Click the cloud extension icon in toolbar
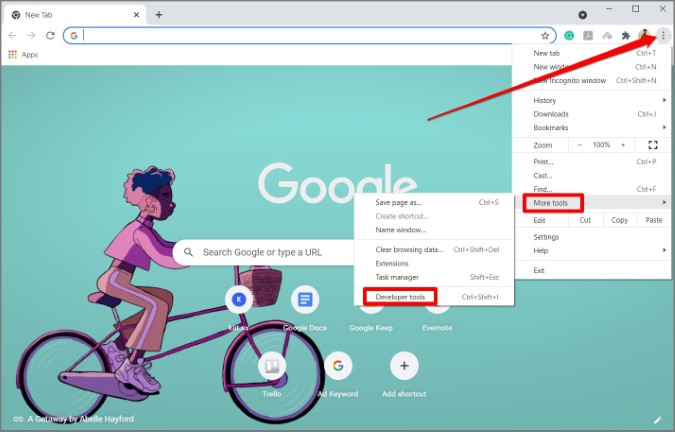Viewport: 675px width, 432px height. coord(607,36)
